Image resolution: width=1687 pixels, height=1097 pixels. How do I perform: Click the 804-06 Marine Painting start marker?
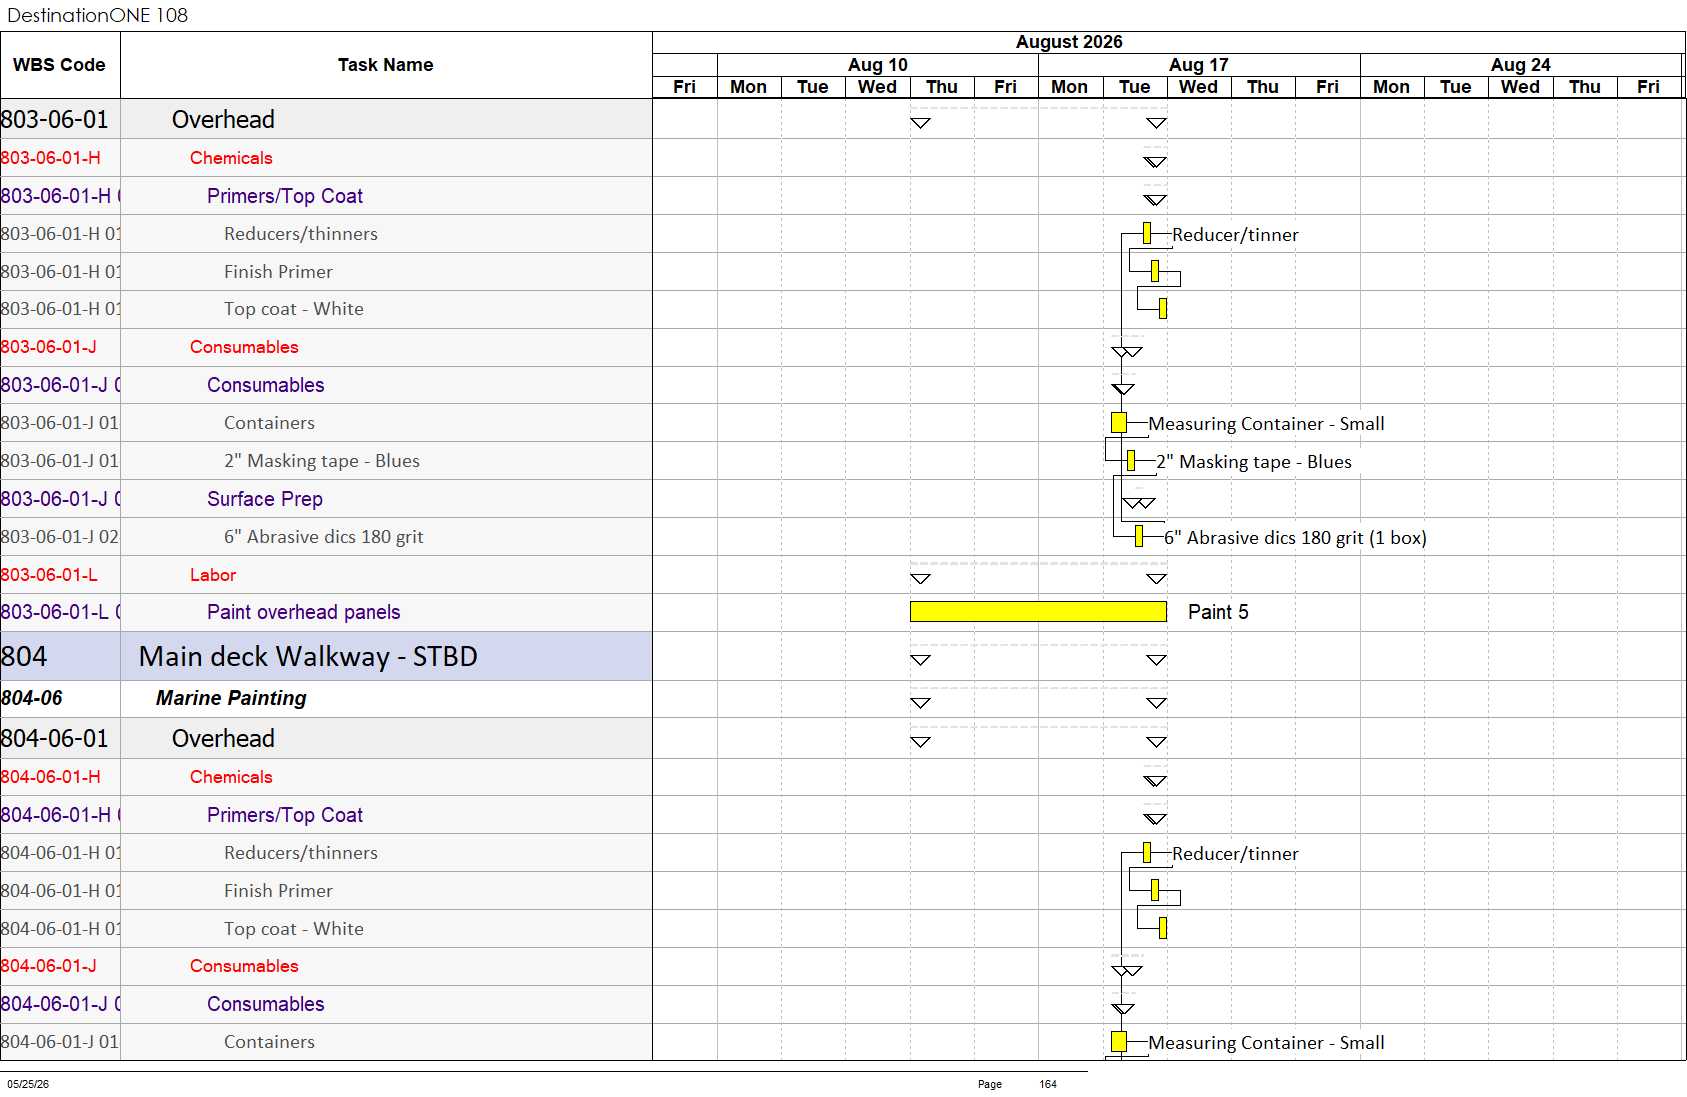click(921, 703)
